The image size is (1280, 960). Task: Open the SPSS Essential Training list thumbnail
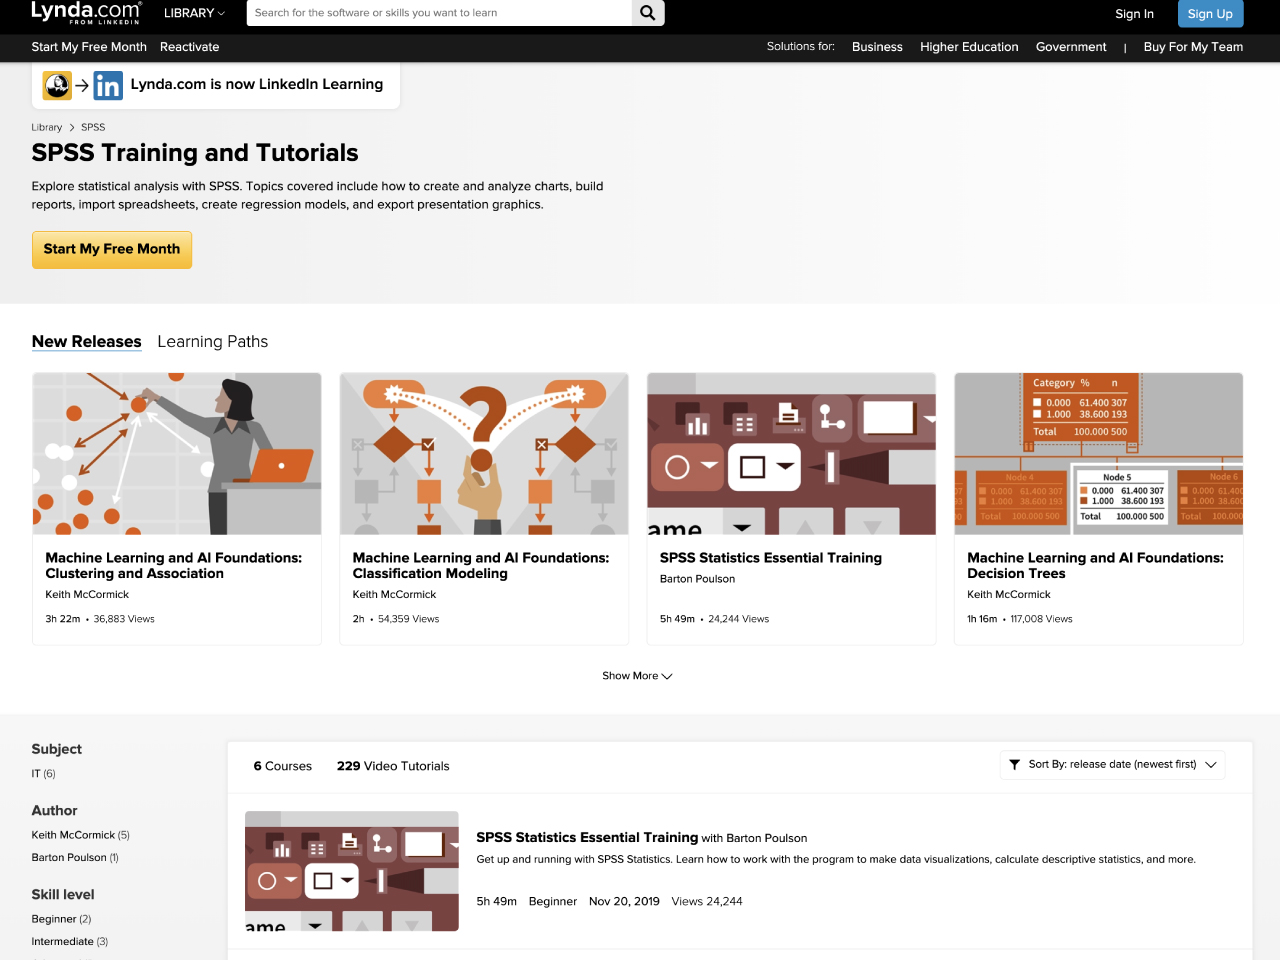(x=352, y=871)
